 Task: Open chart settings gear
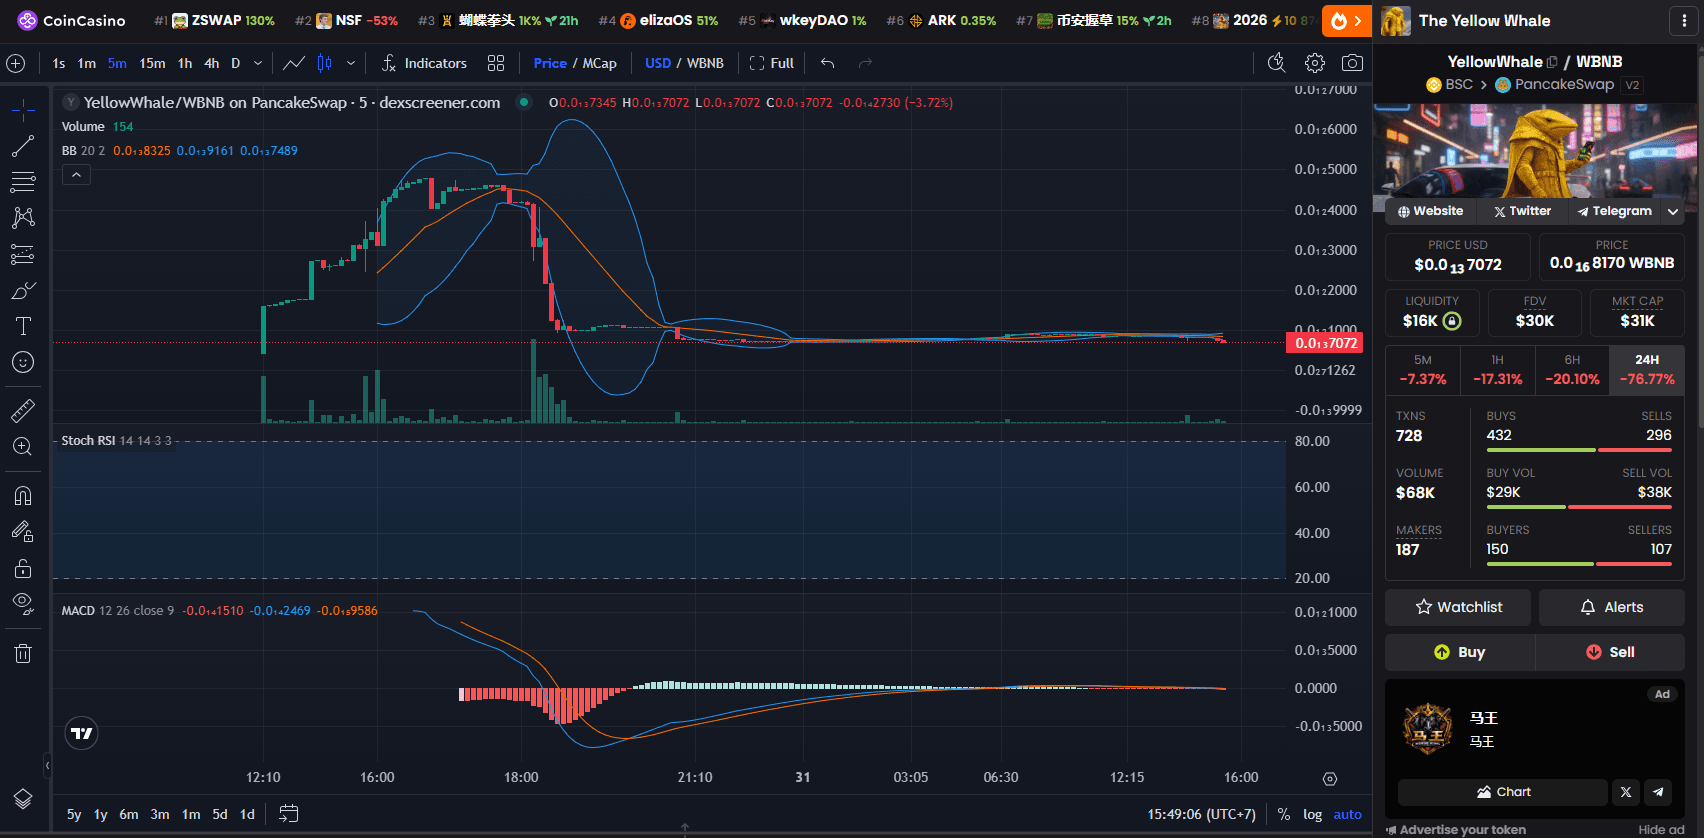(x=1315, y=63)
